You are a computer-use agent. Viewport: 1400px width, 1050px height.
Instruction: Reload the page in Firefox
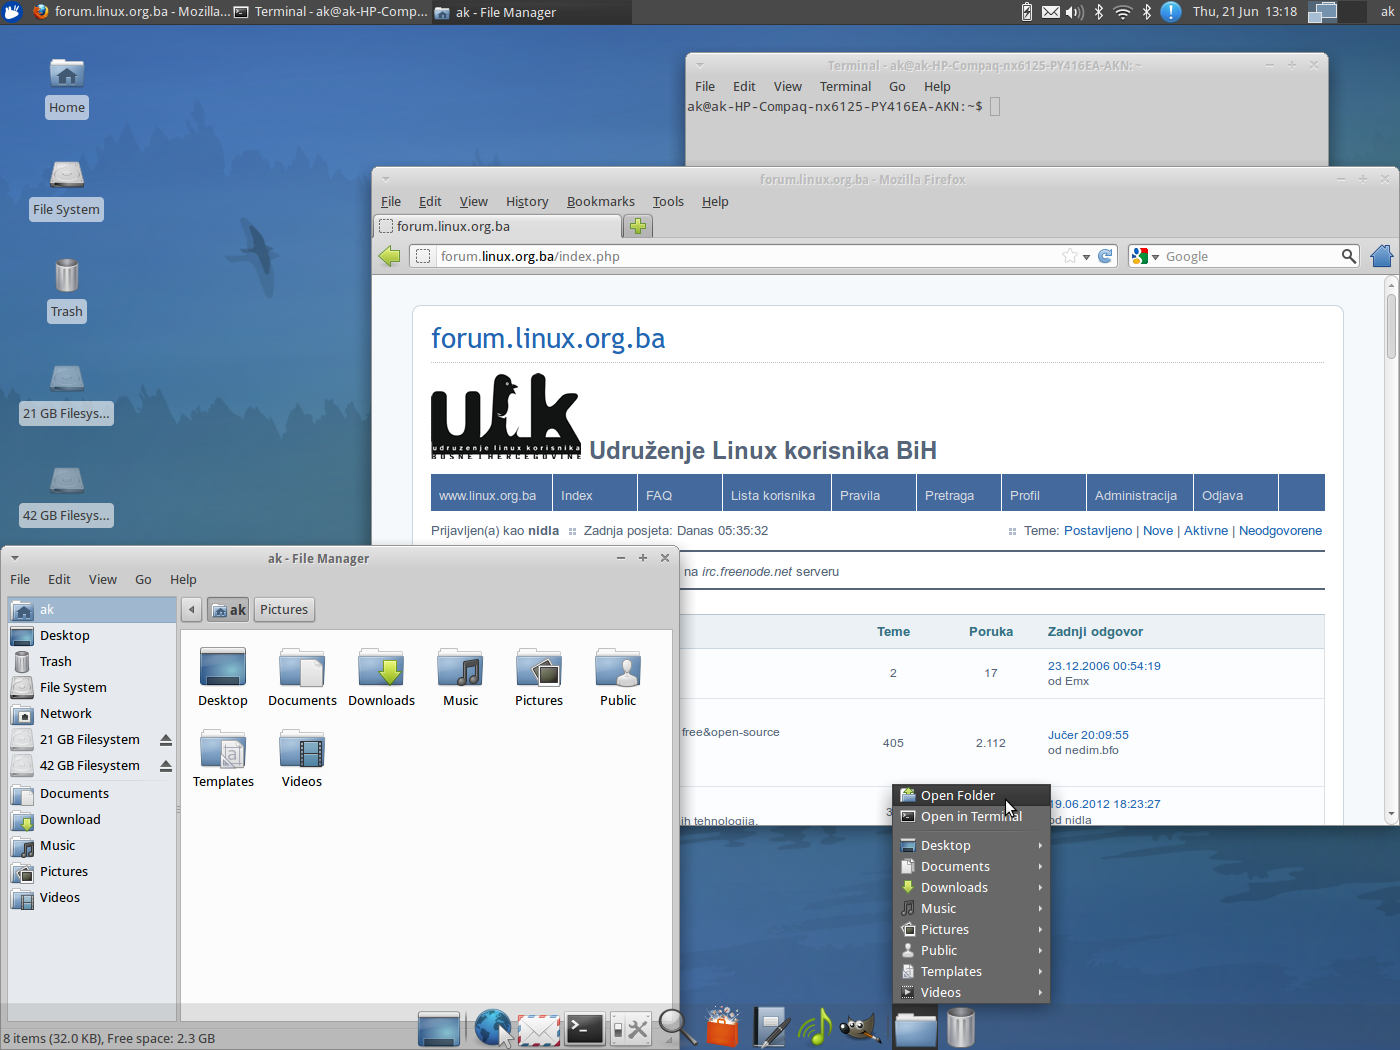tap(1105, 256)
